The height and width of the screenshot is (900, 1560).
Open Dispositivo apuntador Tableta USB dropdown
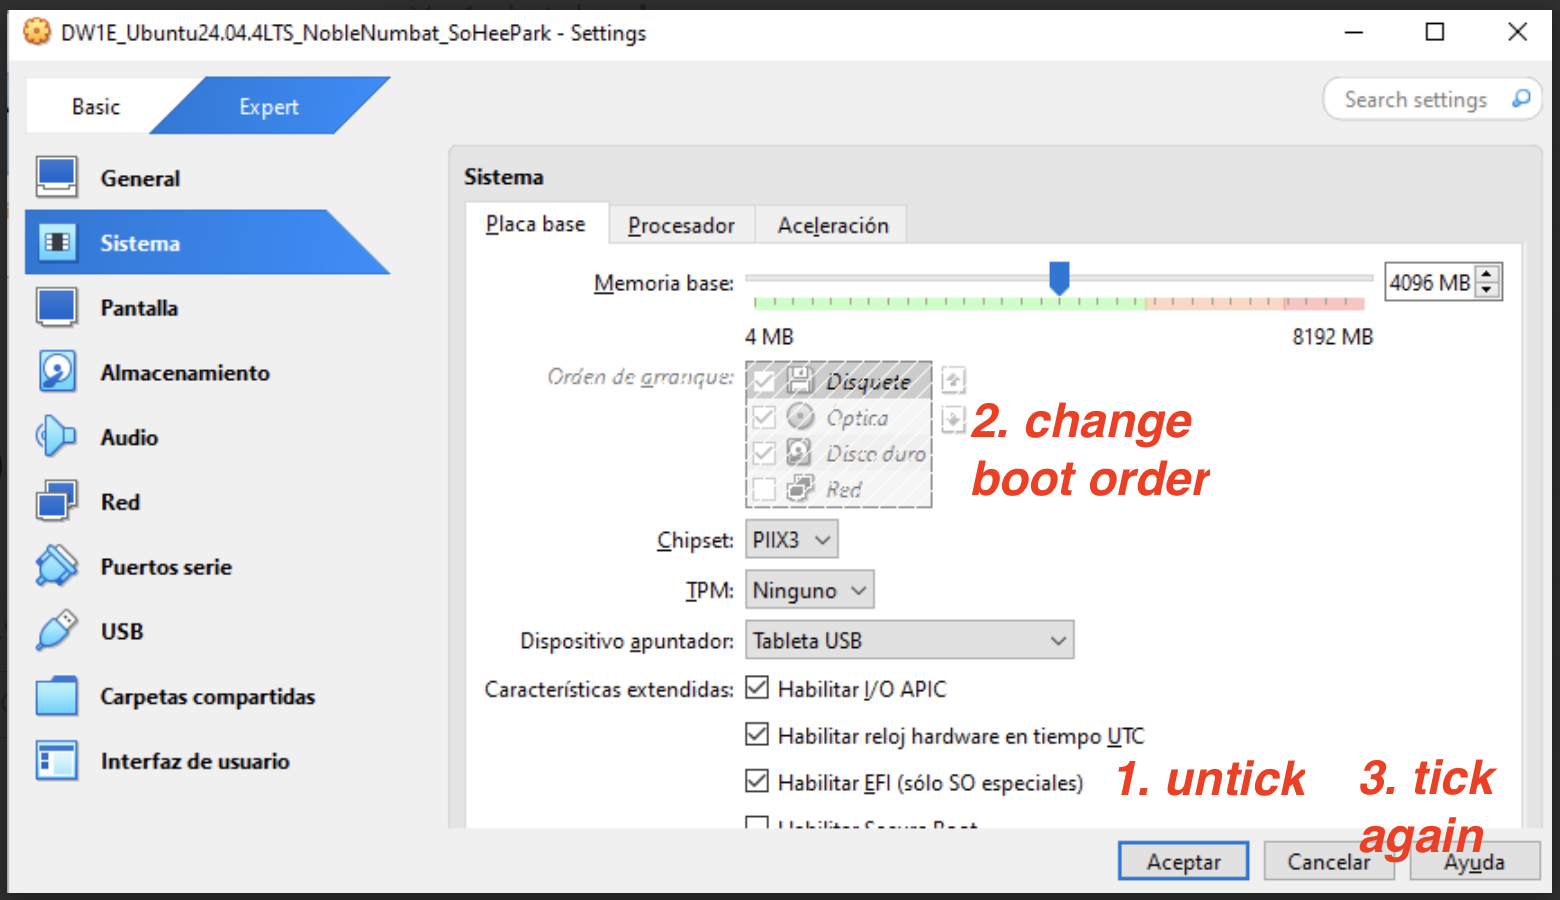(x=909, y=640)
